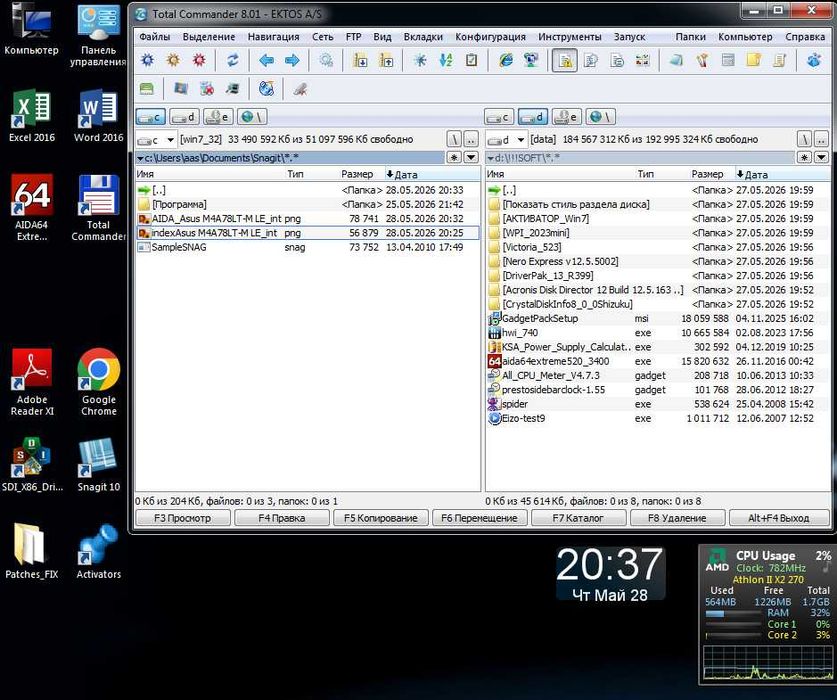Open Adobe Reader XI desktop icon
Viewport: 837px width, 700px height.
coord(32,382)
